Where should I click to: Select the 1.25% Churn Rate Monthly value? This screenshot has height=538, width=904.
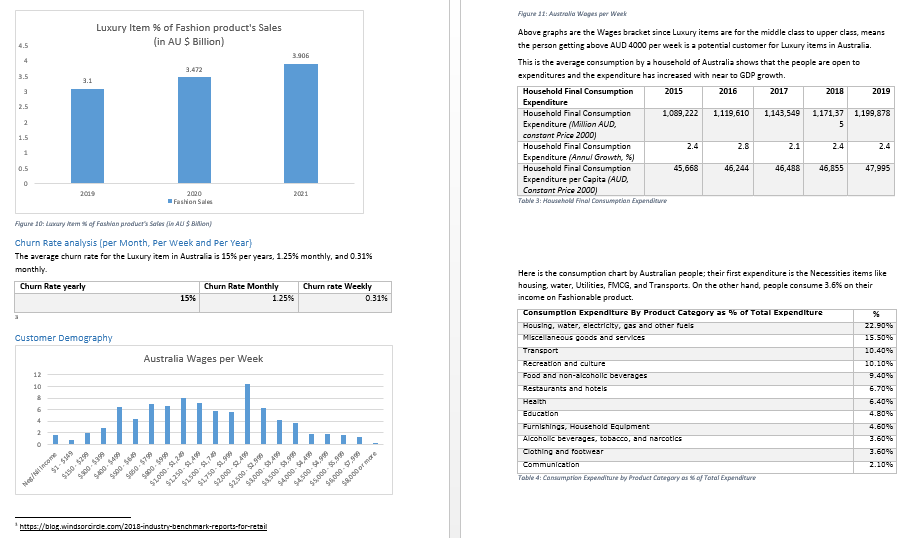(x=282, y=298)
